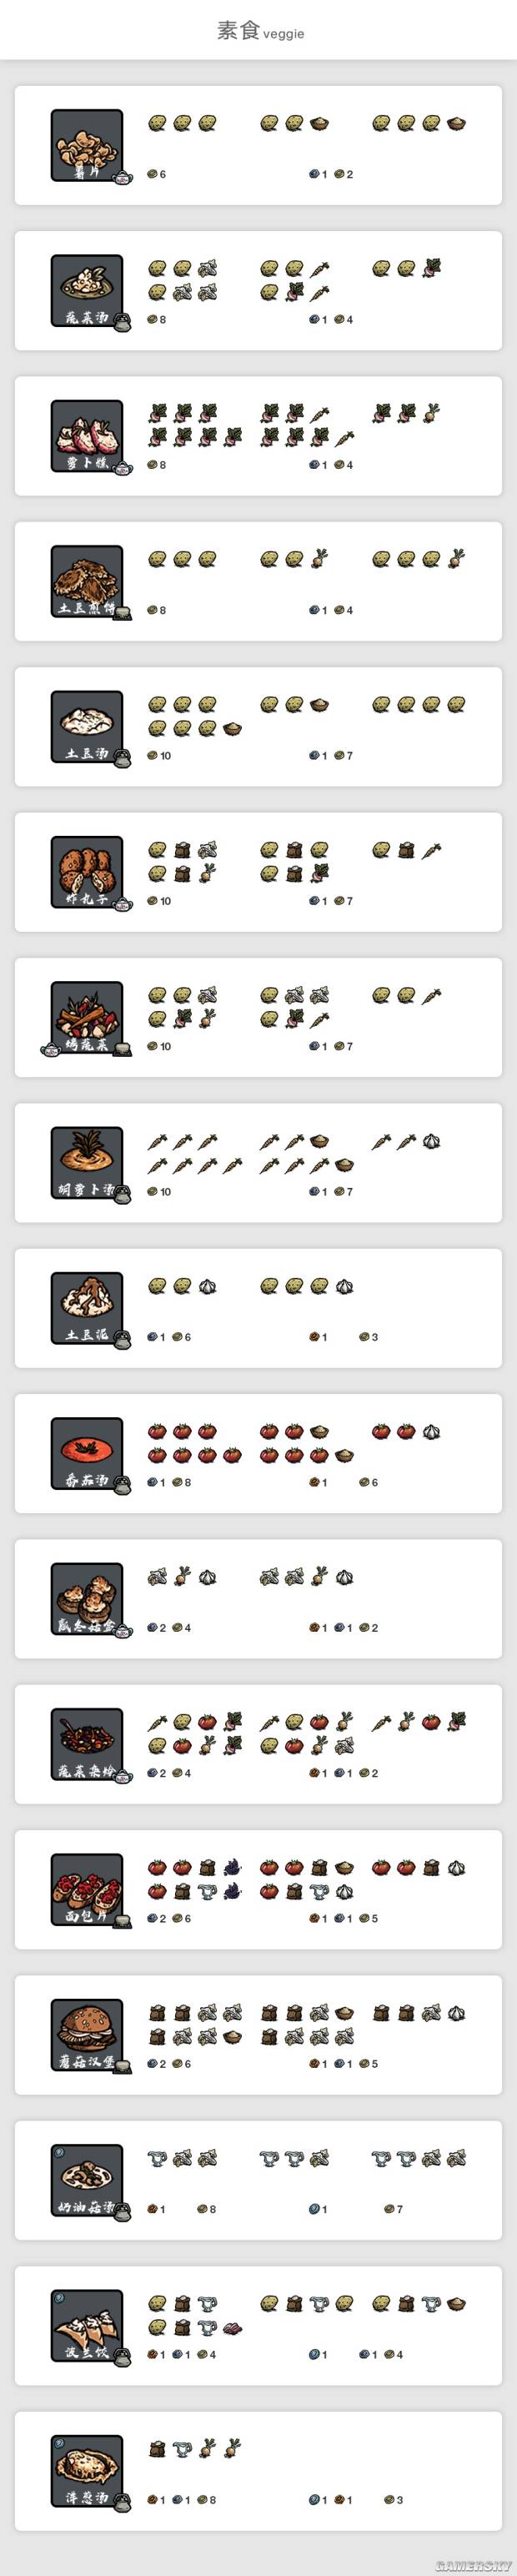
Task: Choose the 炸丸子 fried balls dish icon
Action: point(87,872)
